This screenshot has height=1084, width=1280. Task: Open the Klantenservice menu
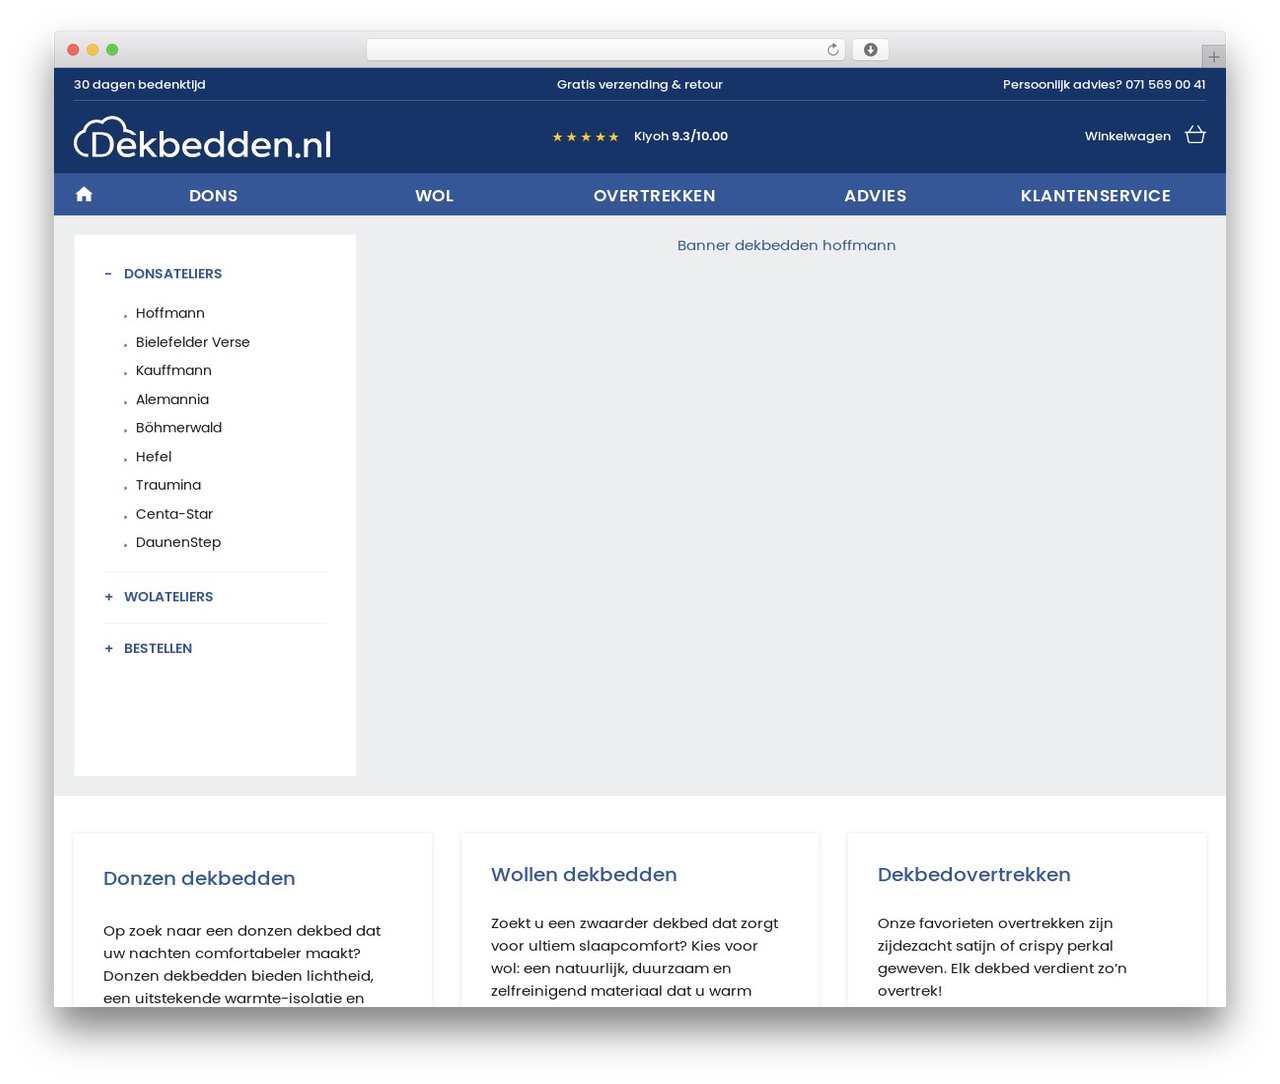click(1095, 196)
